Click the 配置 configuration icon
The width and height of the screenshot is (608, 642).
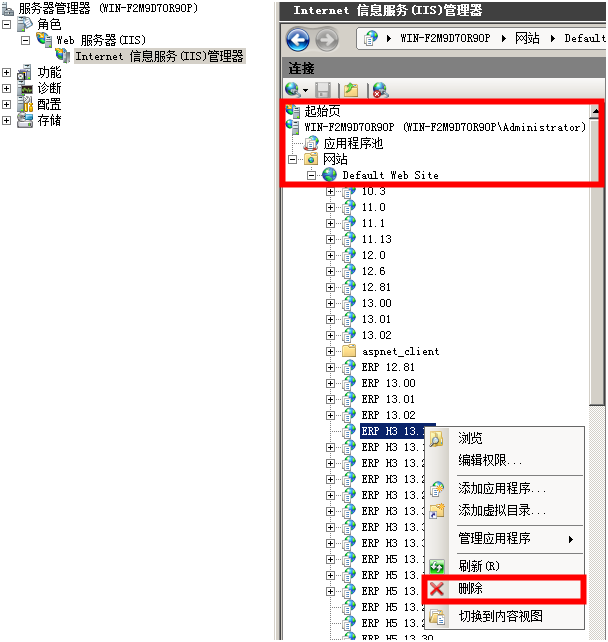(25, 104)
